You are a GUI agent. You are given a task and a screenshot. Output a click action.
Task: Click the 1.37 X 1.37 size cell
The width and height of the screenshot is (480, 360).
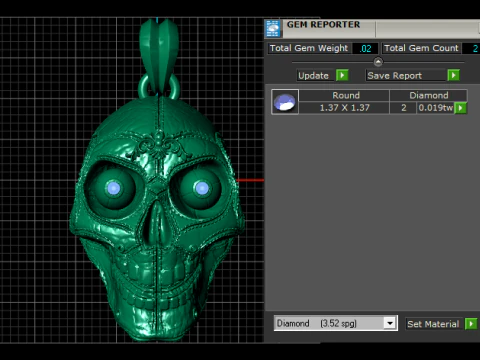(344, 108)
